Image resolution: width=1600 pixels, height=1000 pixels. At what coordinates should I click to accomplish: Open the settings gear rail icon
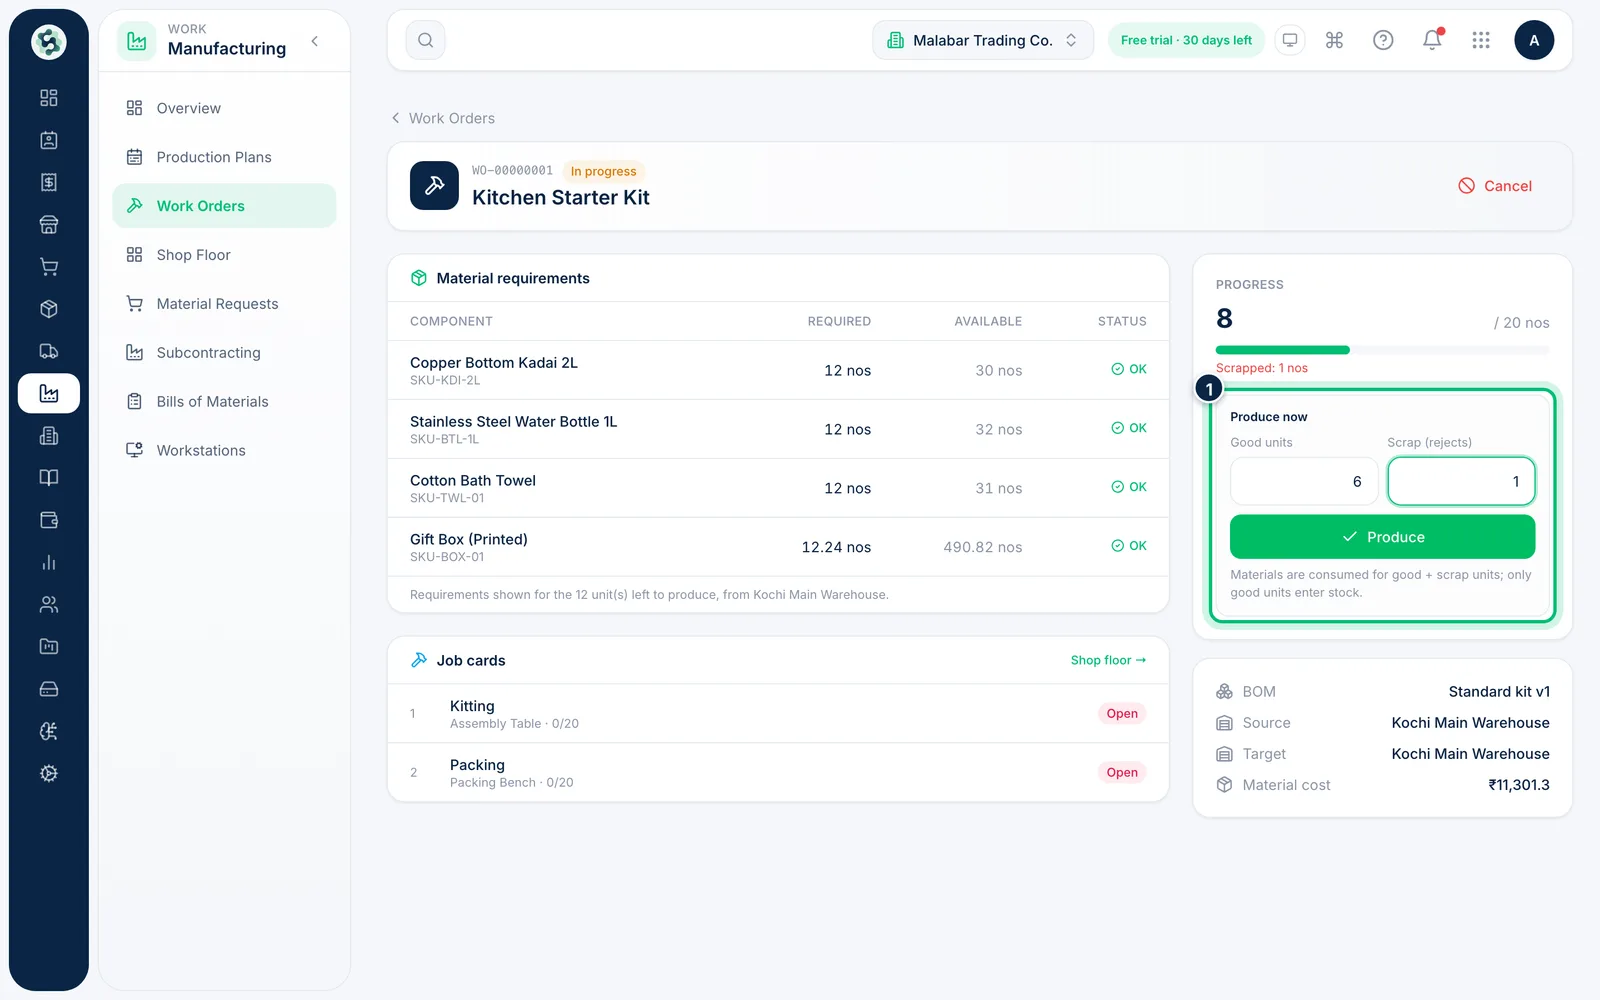[49, 773]
